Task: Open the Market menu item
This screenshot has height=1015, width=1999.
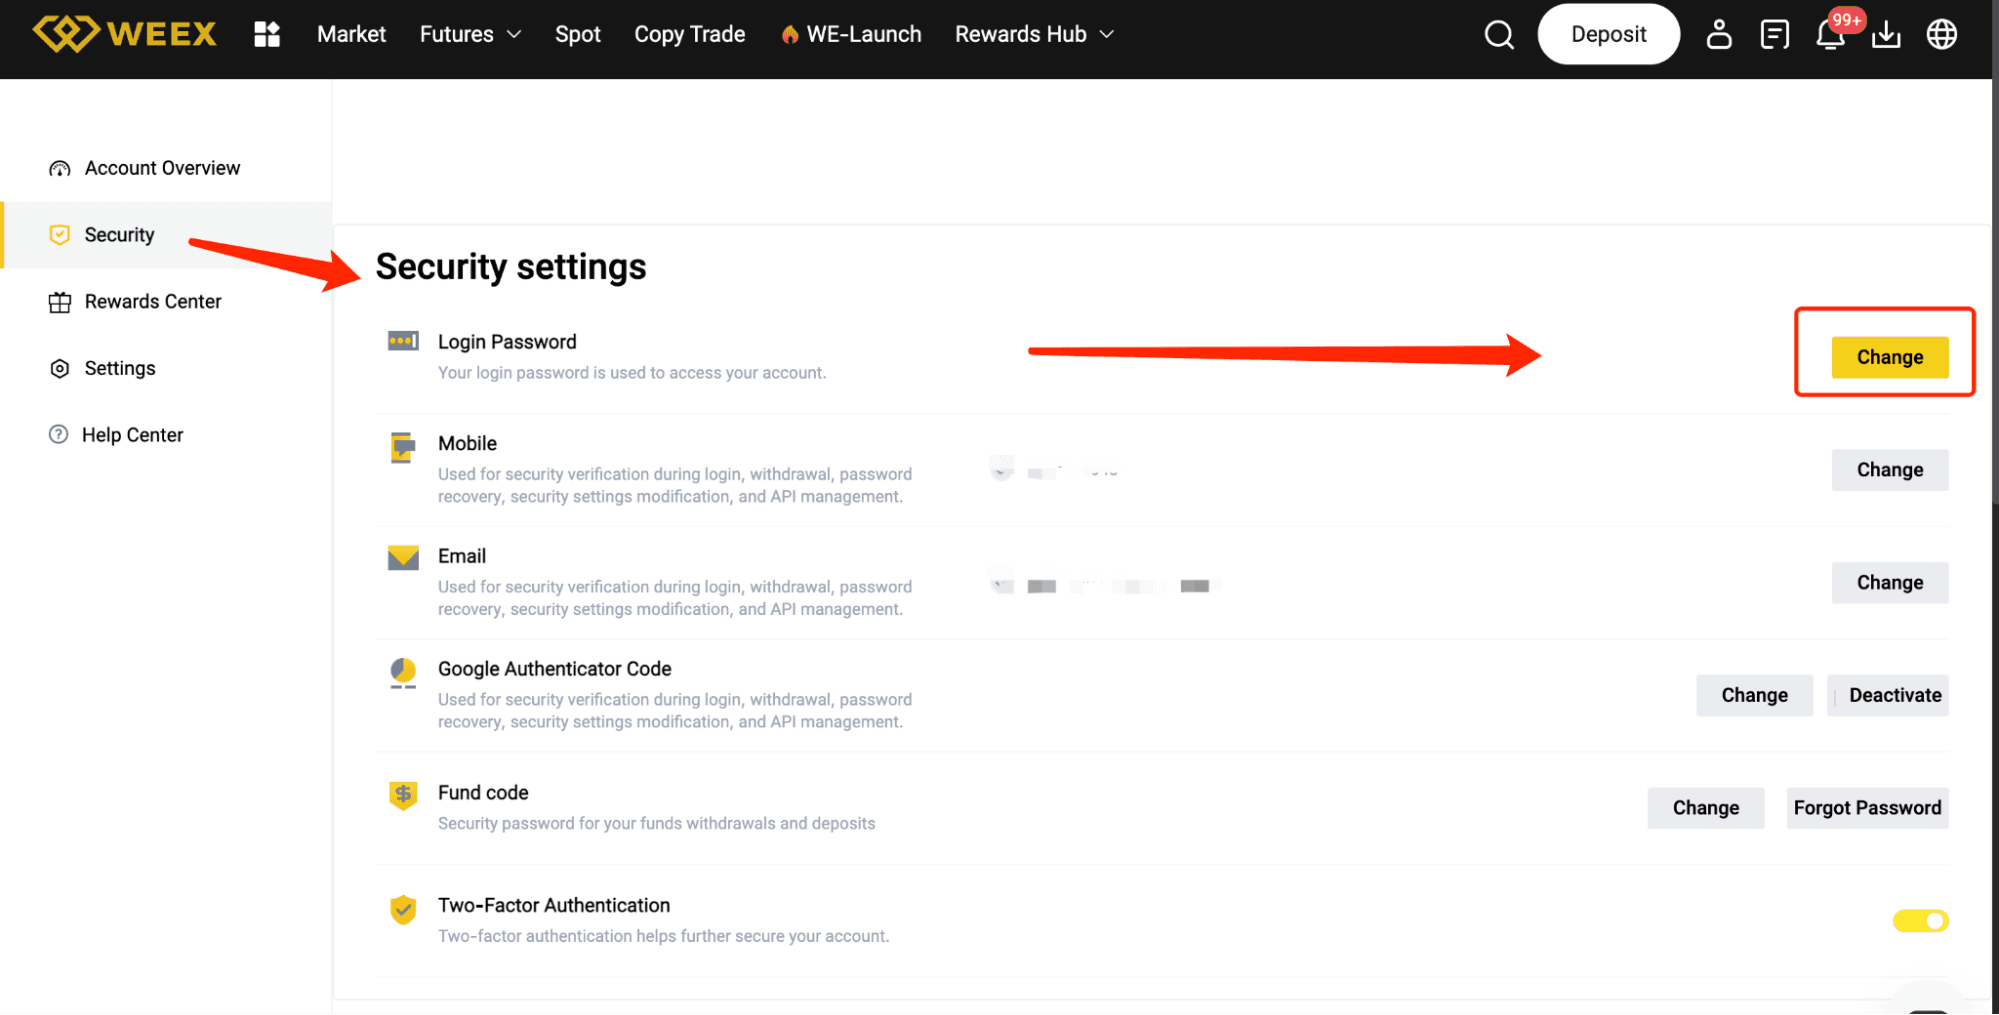Action: pos(351,34)
